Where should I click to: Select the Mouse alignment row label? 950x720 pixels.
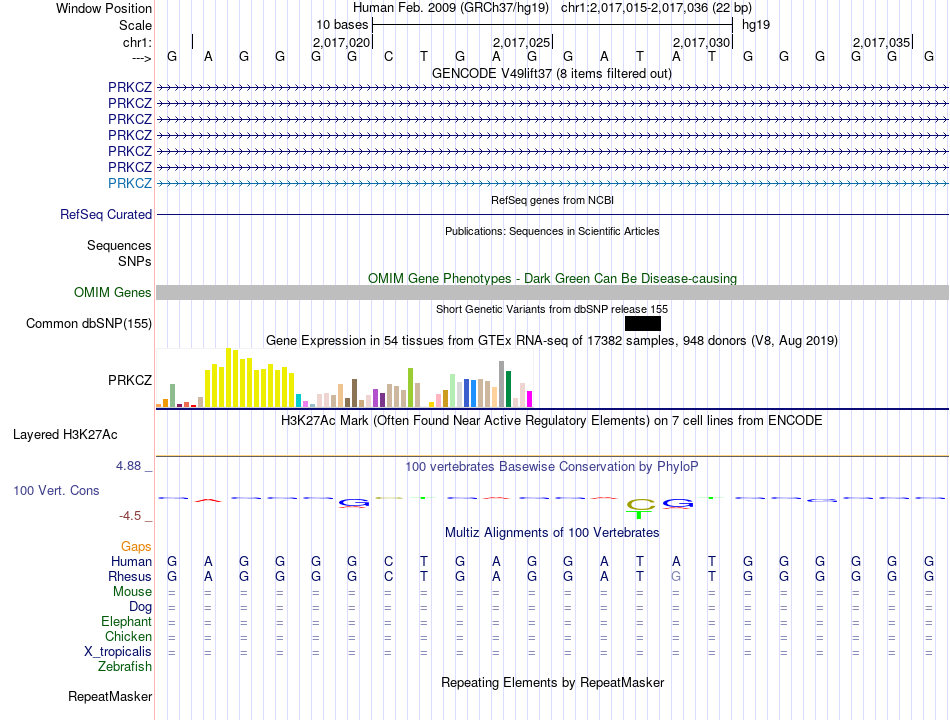132,592
